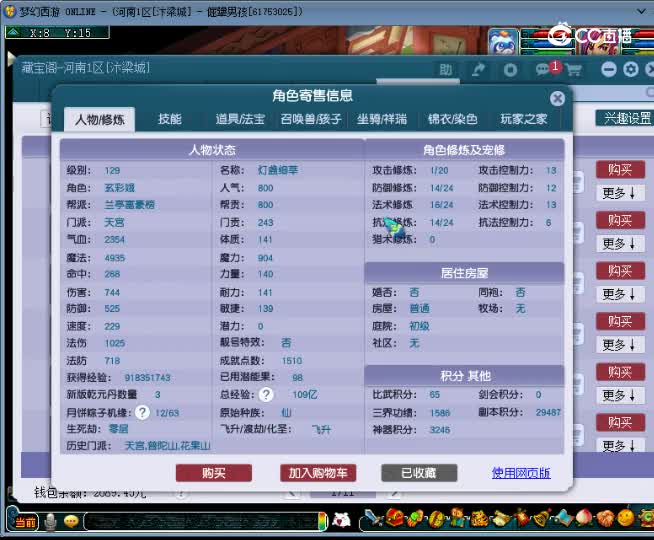
Task: Click the question mark beside 月饼粽子机缘
Action: point(143,412)
